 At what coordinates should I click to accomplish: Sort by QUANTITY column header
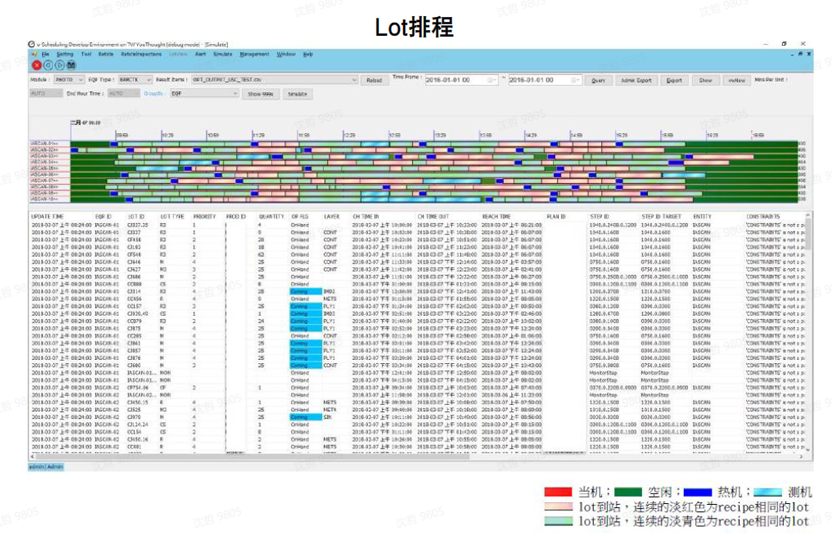[272, 217]
